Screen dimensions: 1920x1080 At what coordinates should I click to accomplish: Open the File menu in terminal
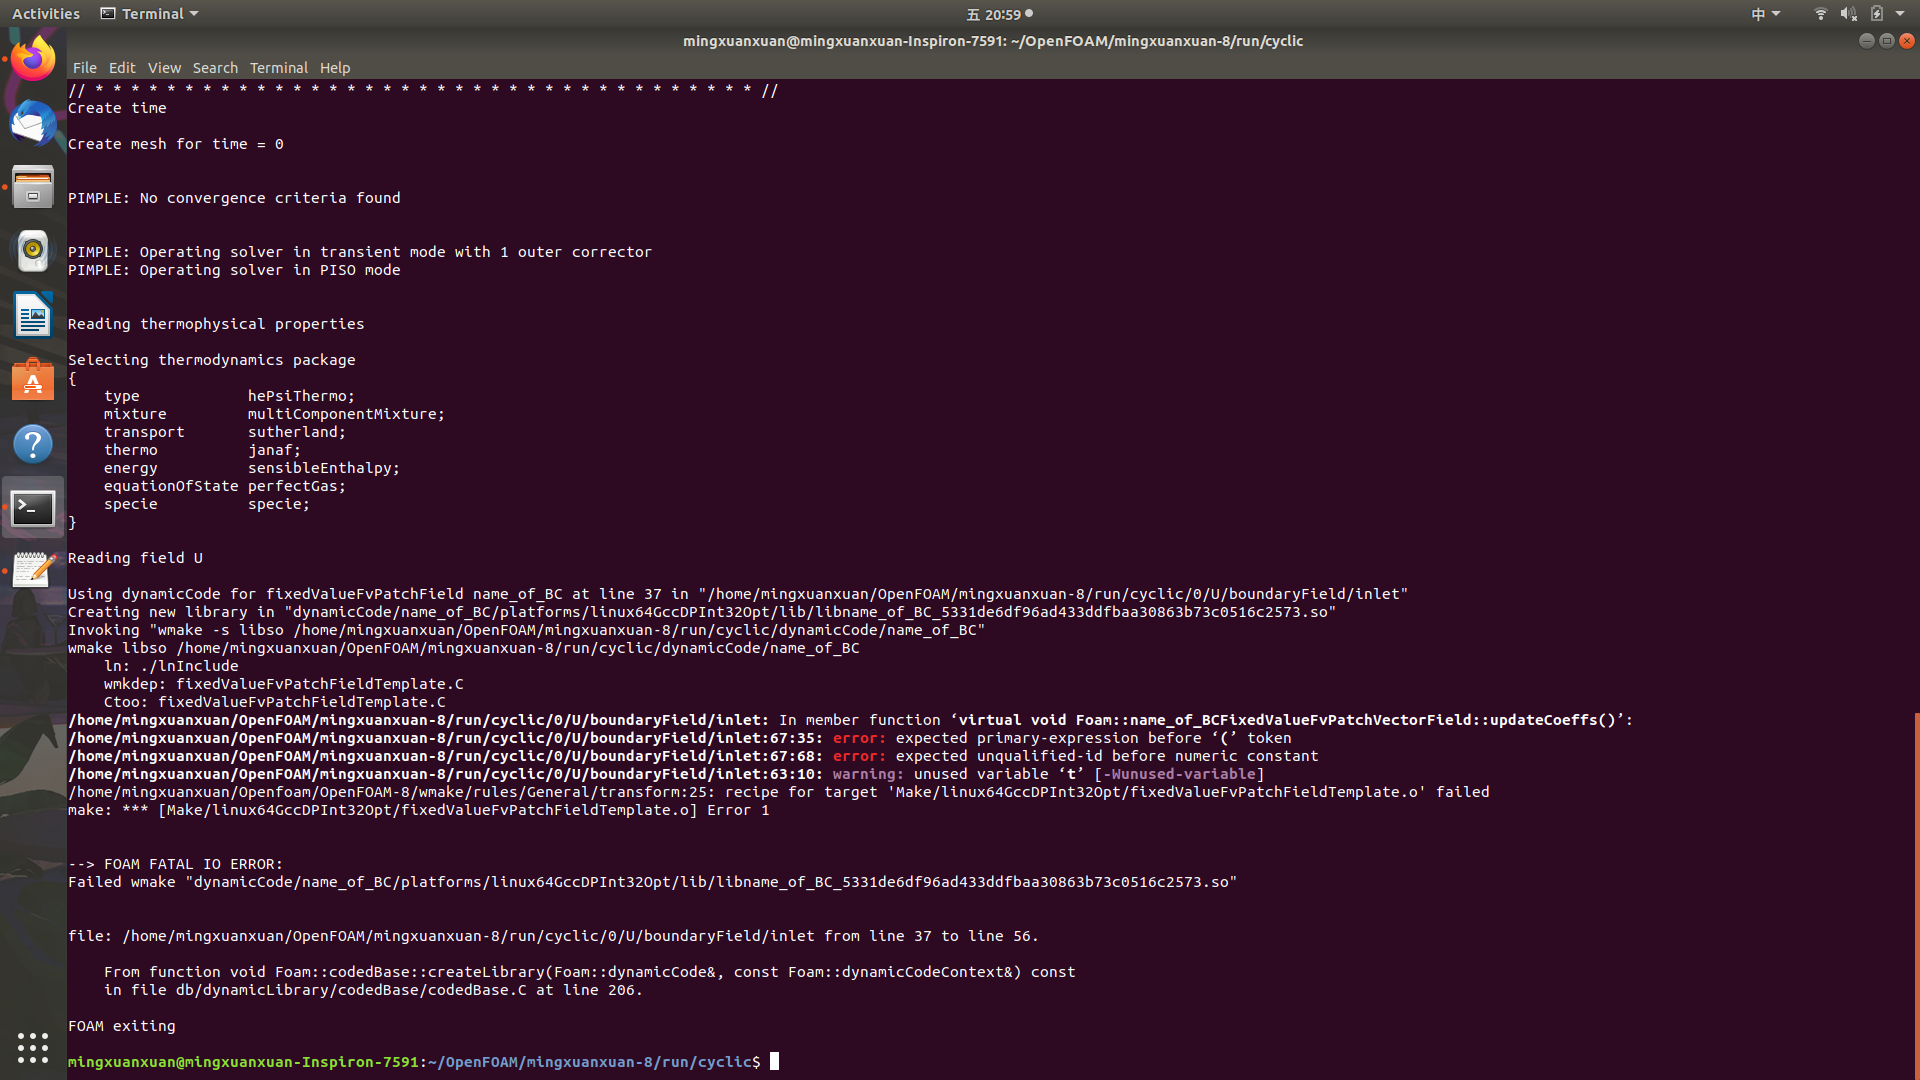click(x=85, y=68)
